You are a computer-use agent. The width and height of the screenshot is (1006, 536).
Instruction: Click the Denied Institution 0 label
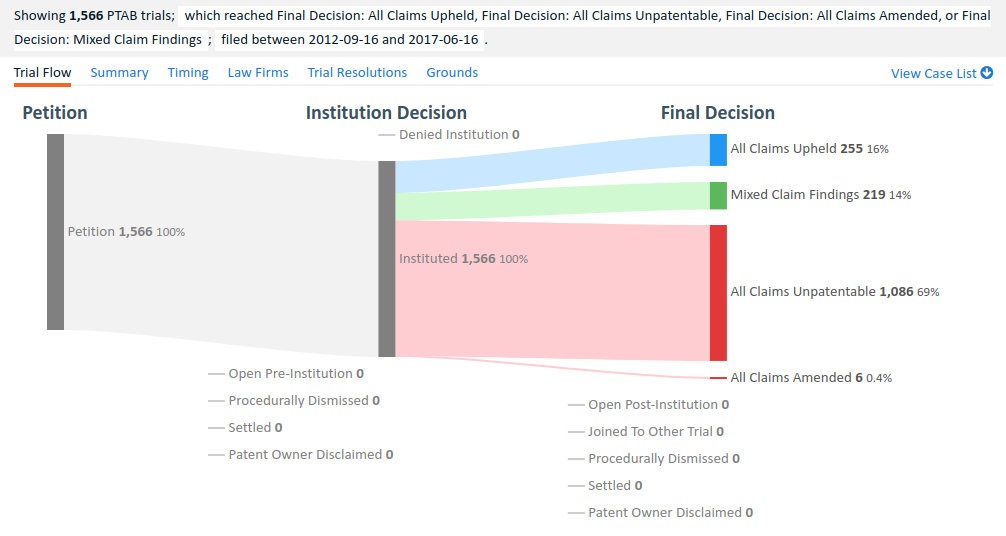click(458, 135)
